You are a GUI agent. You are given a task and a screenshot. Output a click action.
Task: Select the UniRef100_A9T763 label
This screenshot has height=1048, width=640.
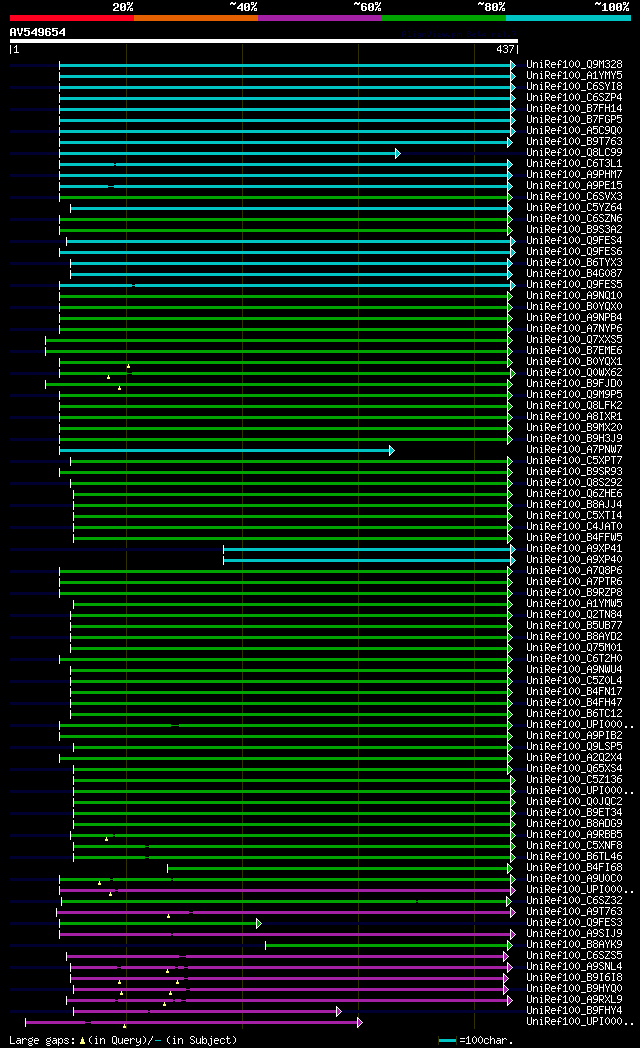(574, 912)
